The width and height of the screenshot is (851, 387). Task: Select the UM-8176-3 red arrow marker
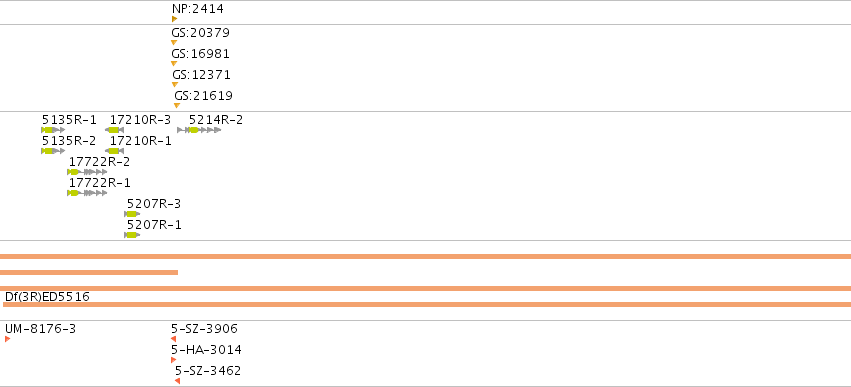pyautogui.click(x=8, y=339)
